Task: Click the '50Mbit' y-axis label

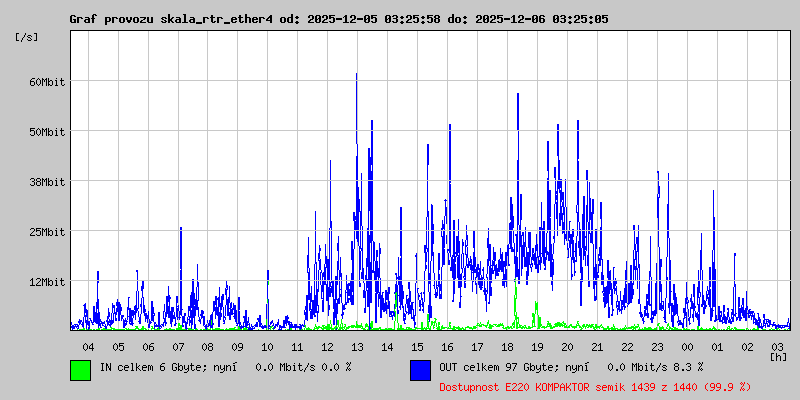Action: pos(47,132)
